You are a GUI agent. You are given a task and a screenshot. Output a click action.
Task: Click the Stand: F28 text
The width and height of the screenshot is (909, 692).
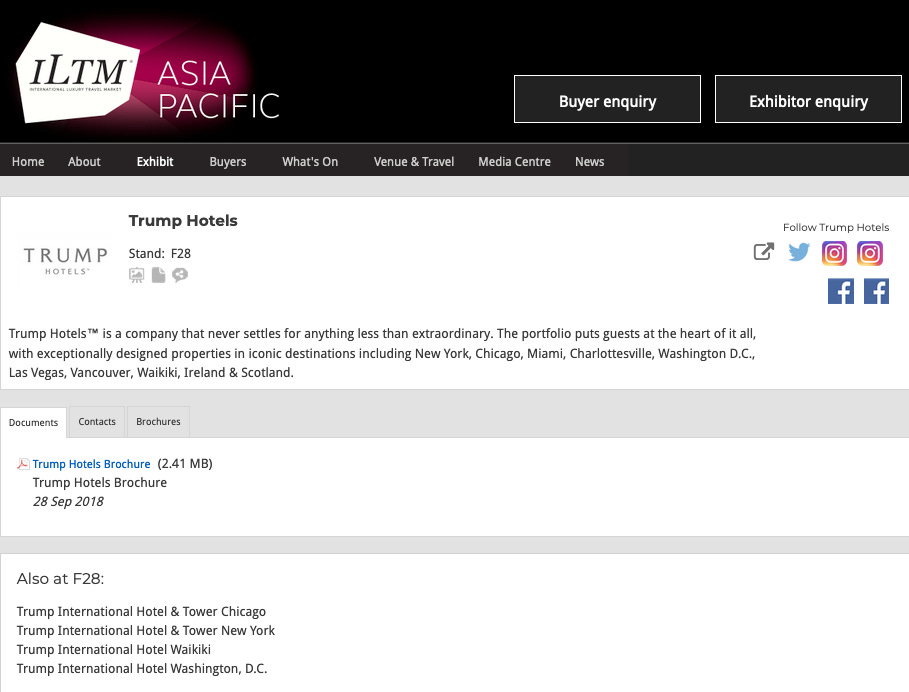(x=159, y=254)
